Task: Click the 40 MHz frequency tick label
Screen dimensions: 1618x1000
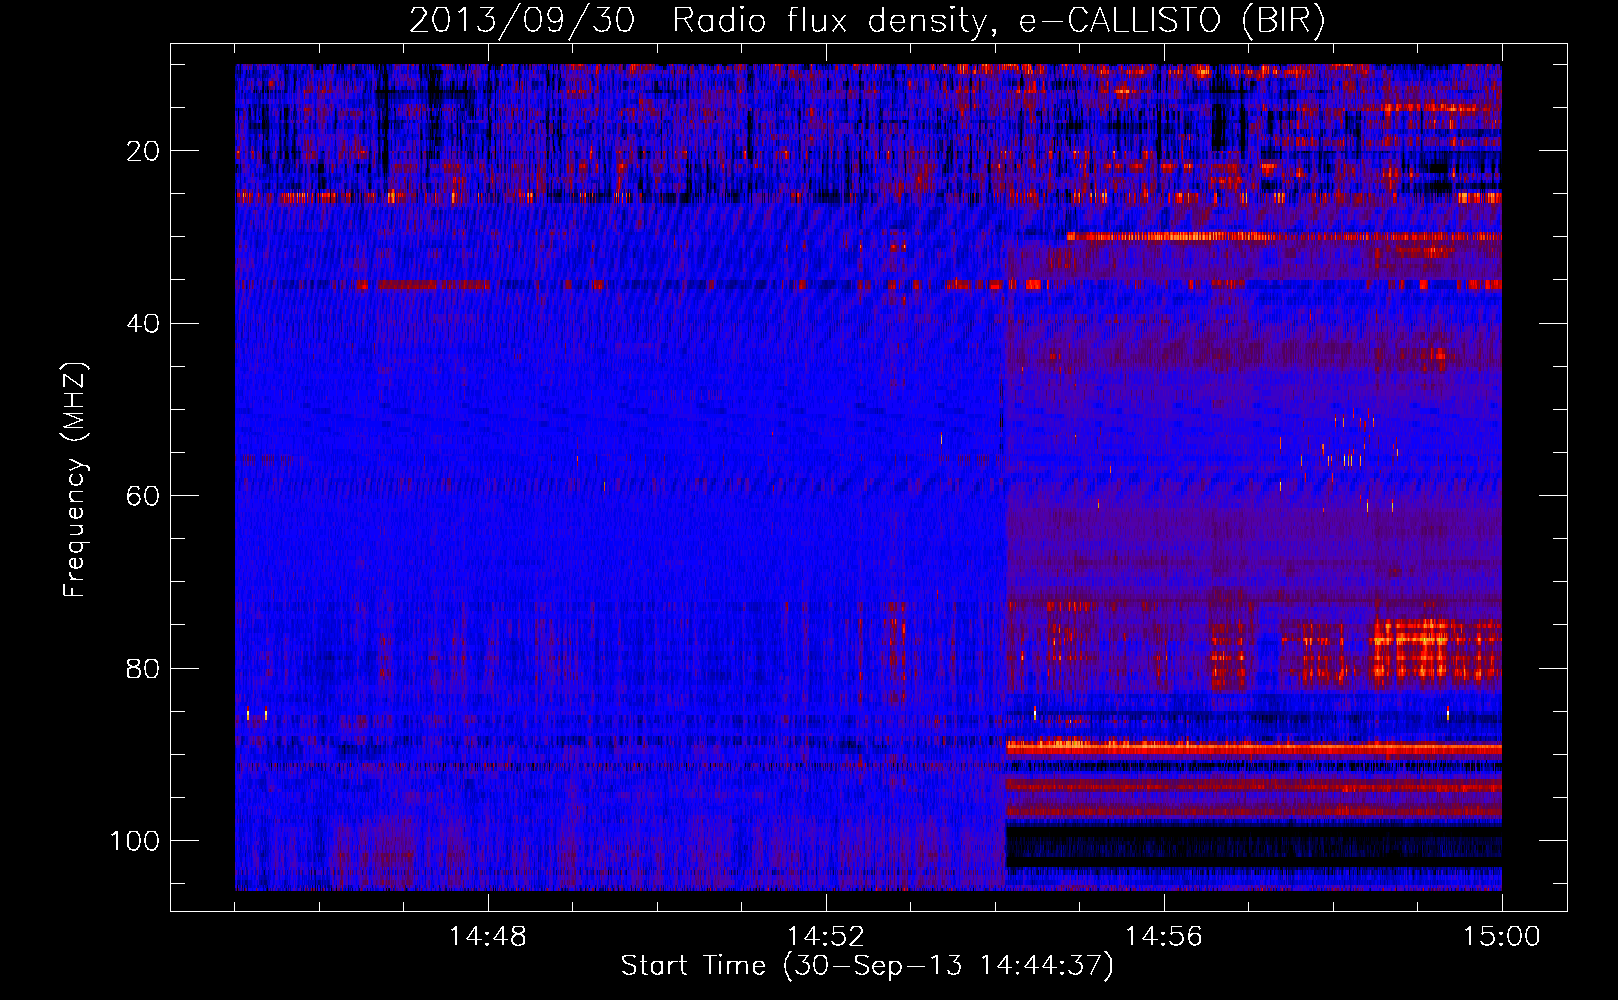Action: click(143, 324)
